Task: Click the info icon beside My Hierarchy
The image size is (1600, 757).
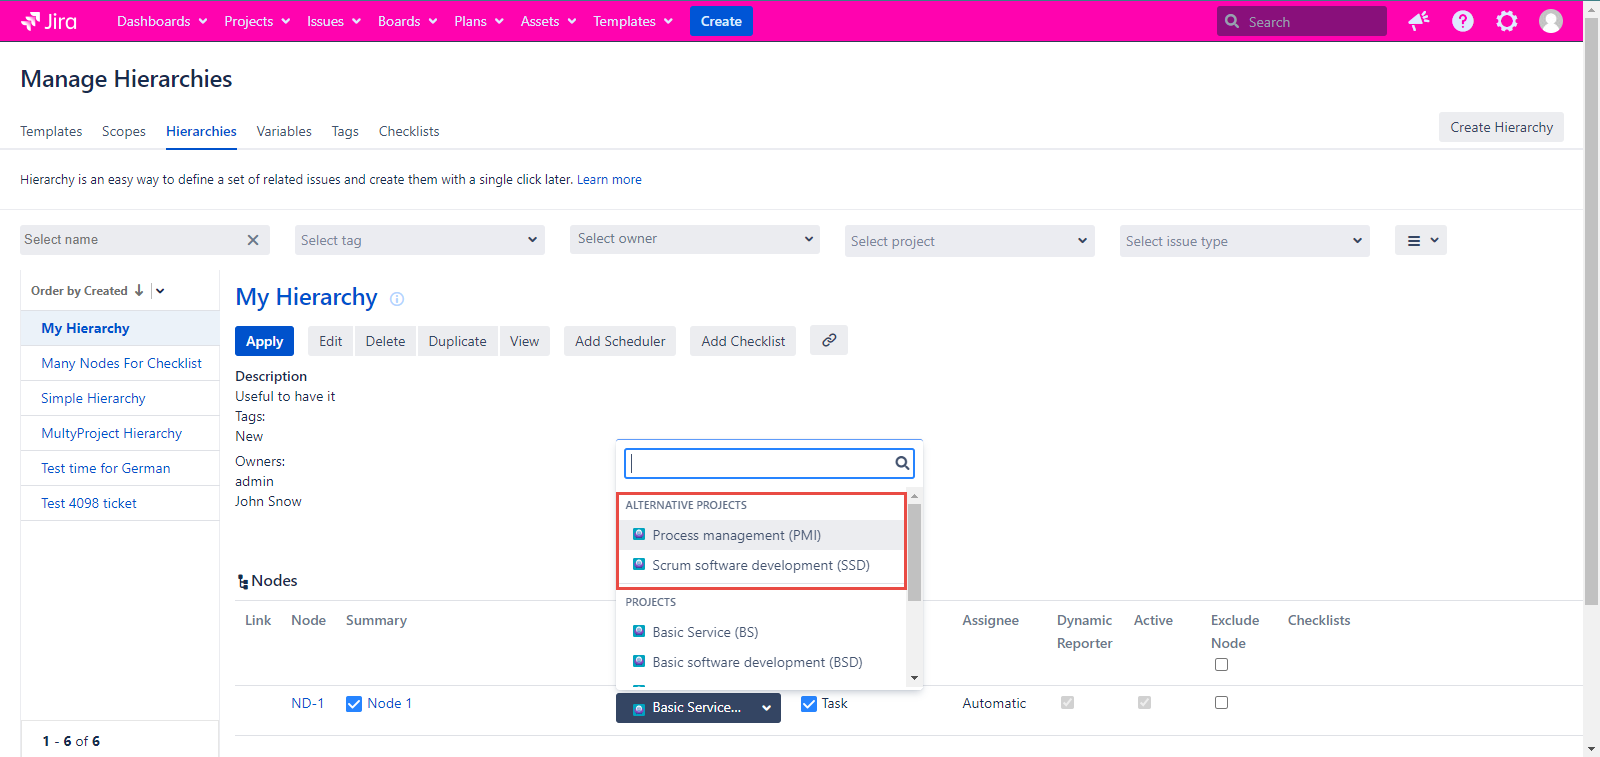Action: point(397,299)
